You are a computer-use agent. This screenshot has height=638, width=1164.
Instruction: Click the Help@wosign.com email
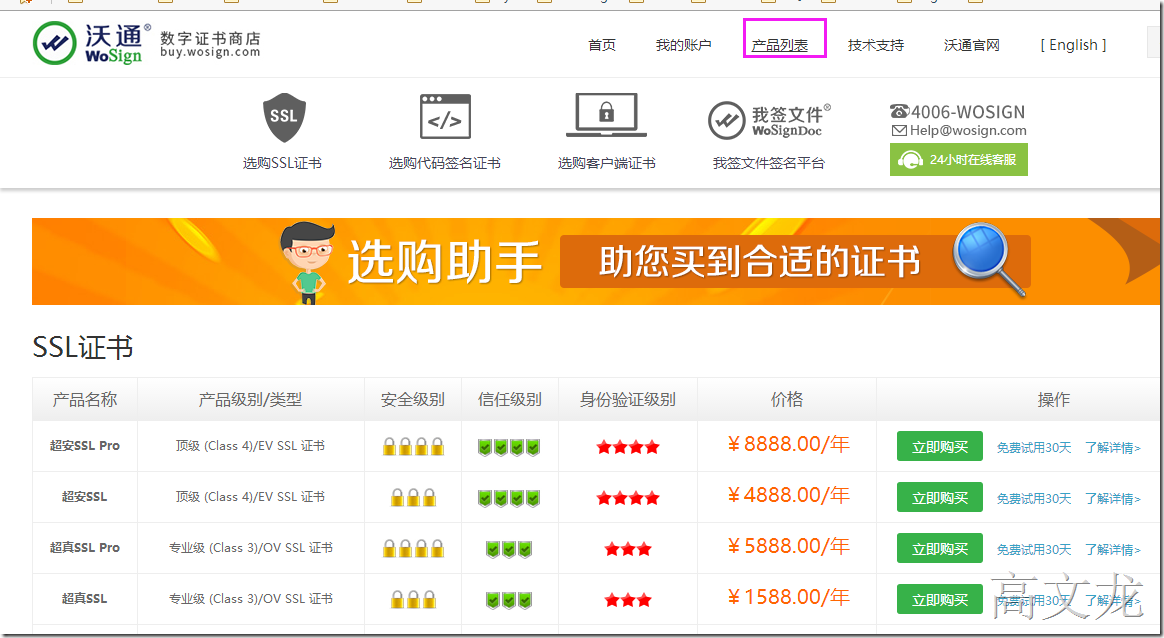(x=959, y=131)
